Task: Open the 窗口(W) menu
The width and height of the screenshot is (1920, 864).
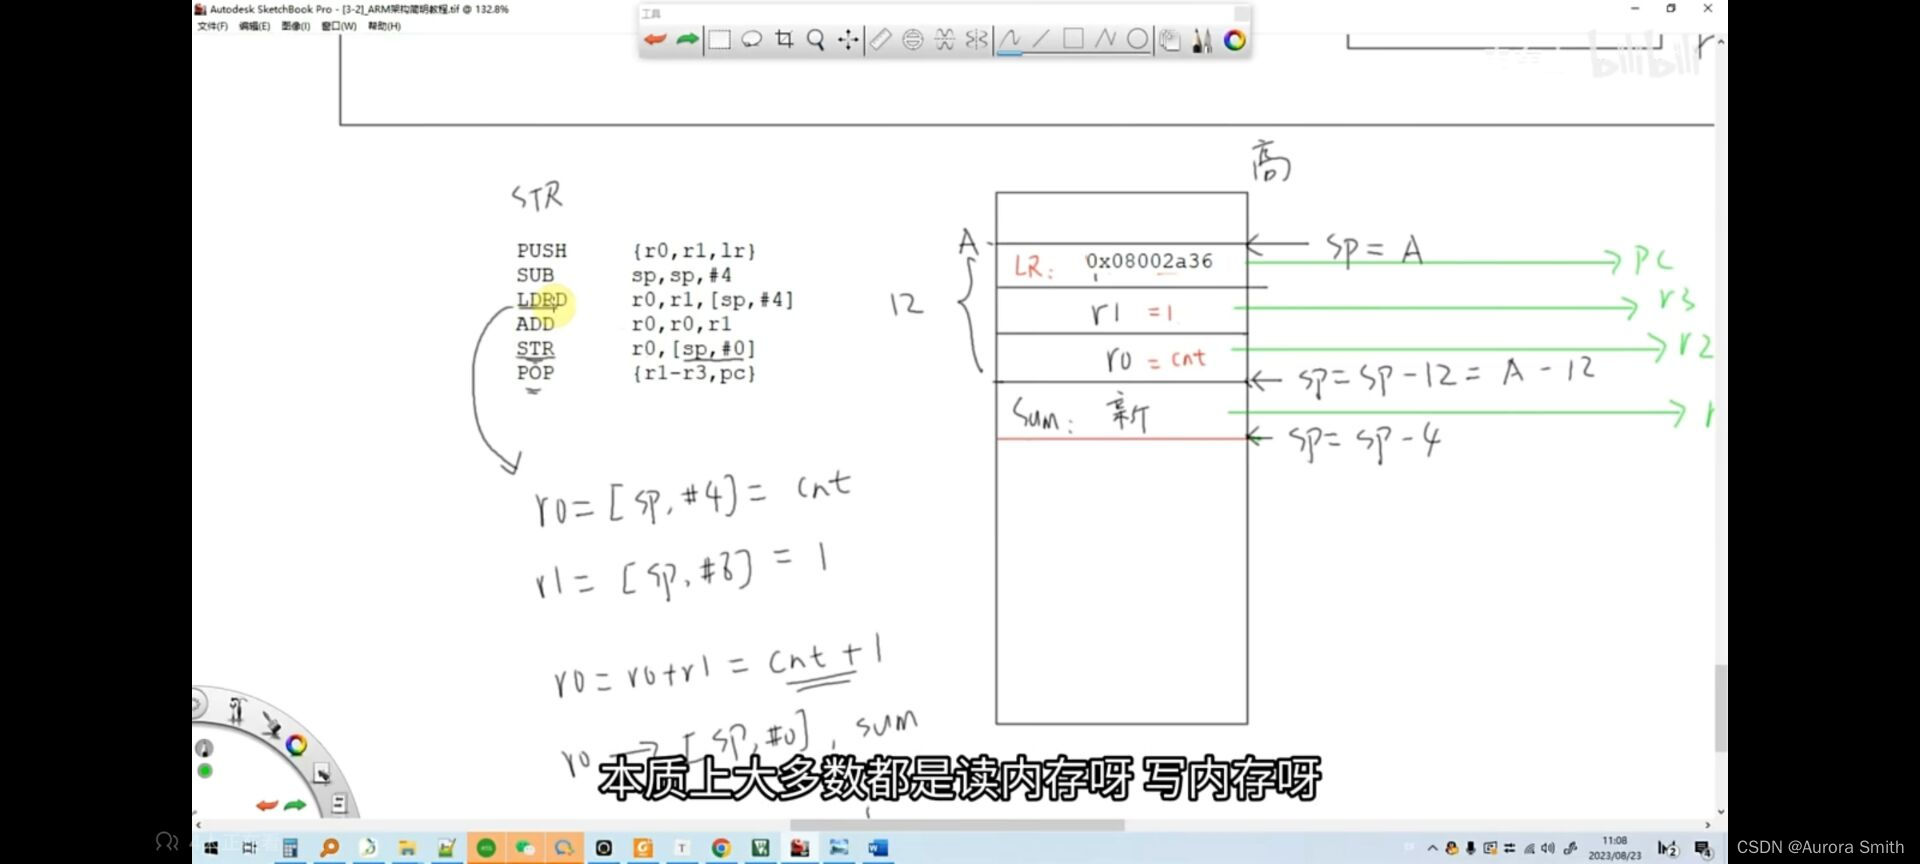Action: (x=339, y=26)
